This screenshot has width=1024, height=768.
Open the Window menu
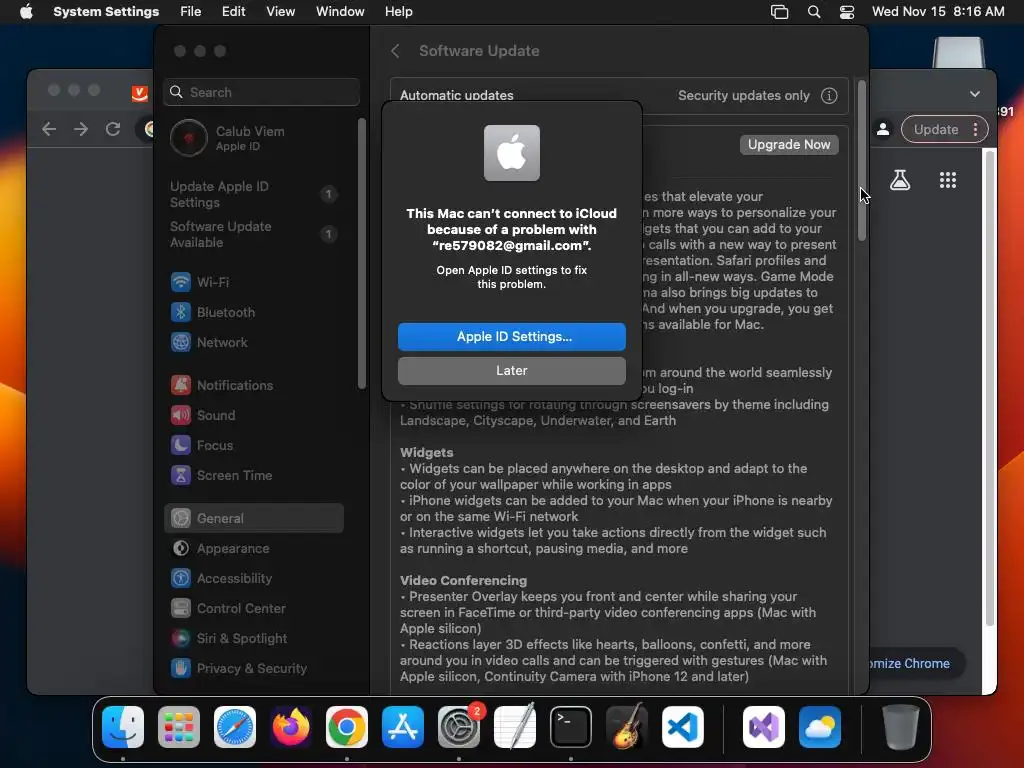click(340, 12)
